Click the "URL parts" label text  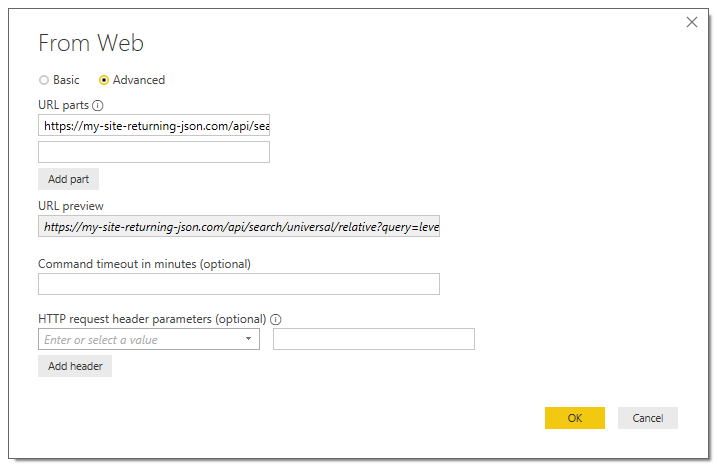tap(64, 105)
